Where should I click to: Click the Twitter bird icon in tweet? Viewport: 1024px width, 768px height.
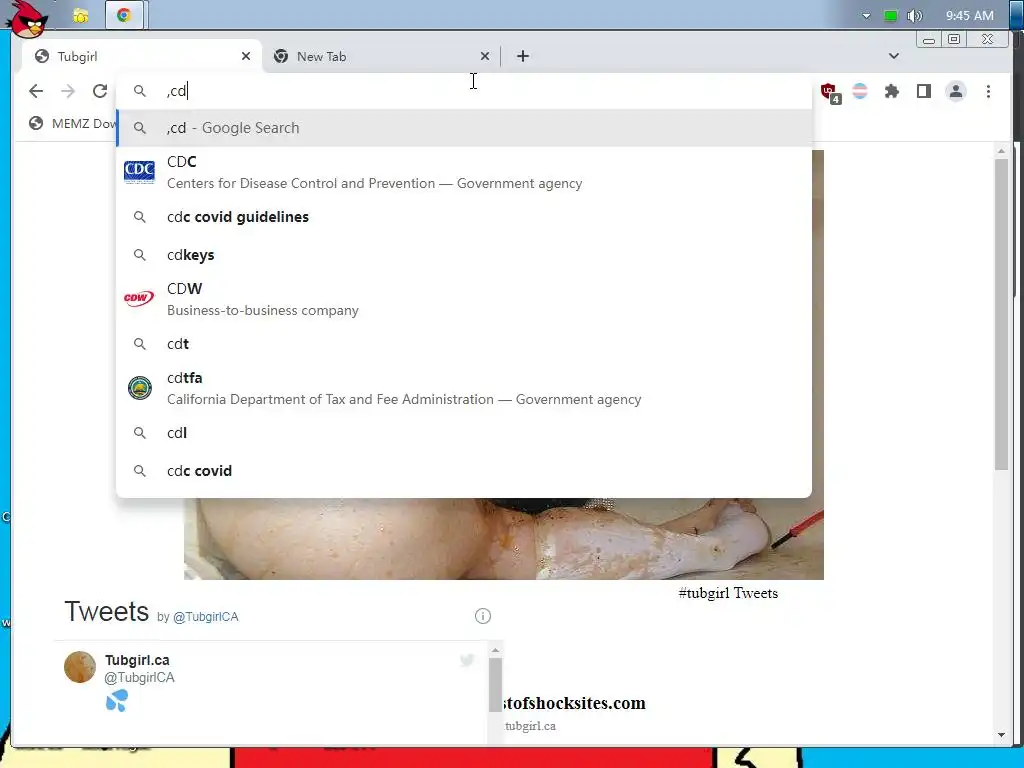pyautogui.click(x=467, y=660)
